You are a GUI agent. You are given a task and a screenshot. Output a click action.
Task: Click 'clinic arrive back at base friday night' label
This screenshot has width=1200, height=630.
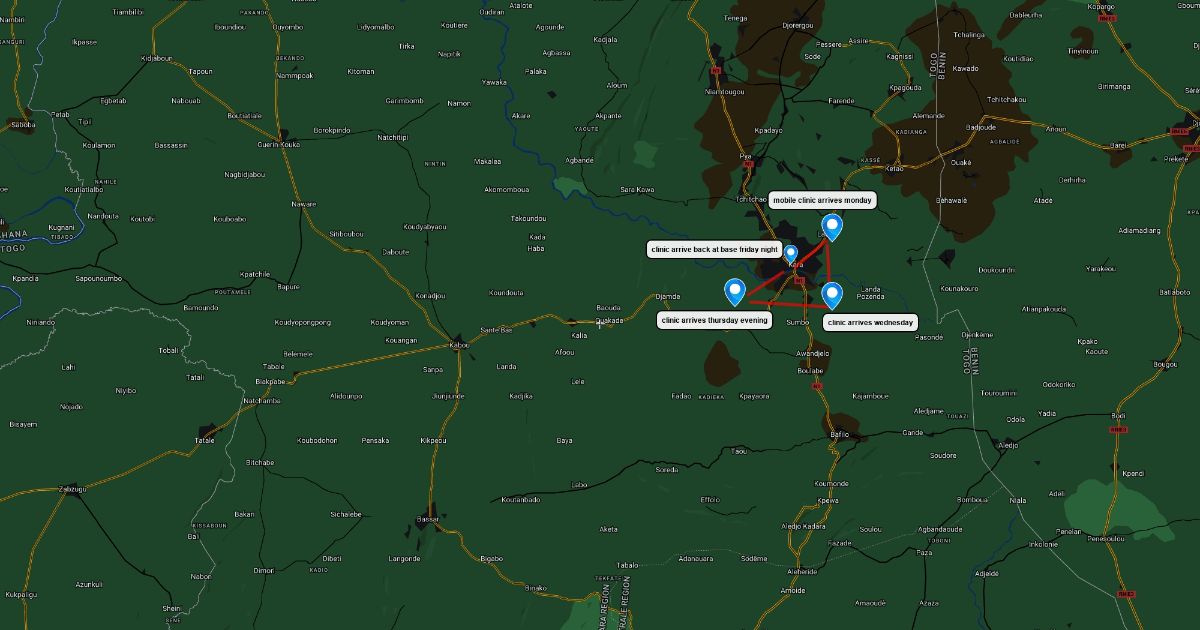(714, 249)
